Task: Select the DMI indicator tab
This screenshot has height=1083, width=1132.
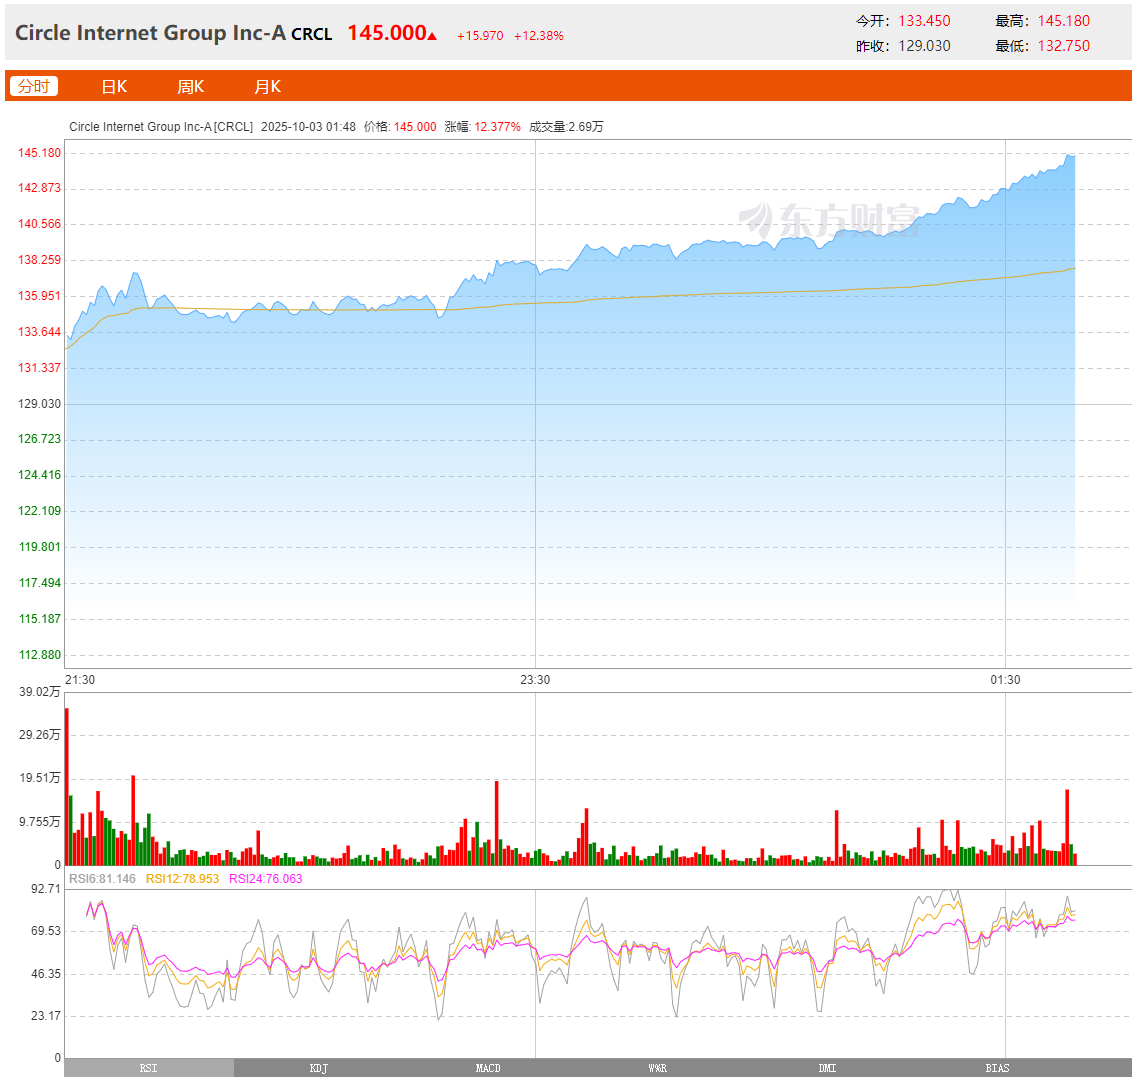Action: pos(827,1068)
